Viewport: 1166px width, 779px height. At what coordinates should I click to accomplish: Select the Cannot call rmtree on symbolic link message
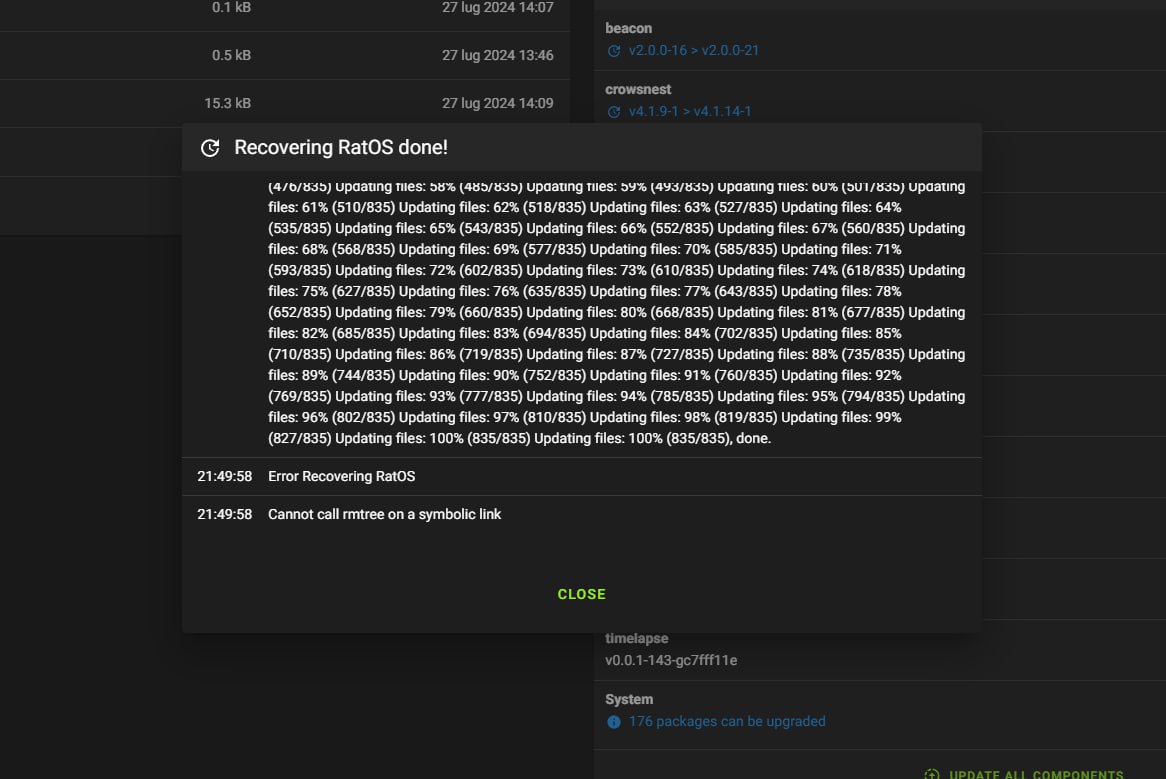pyautogui.click(x=384, y=514)
